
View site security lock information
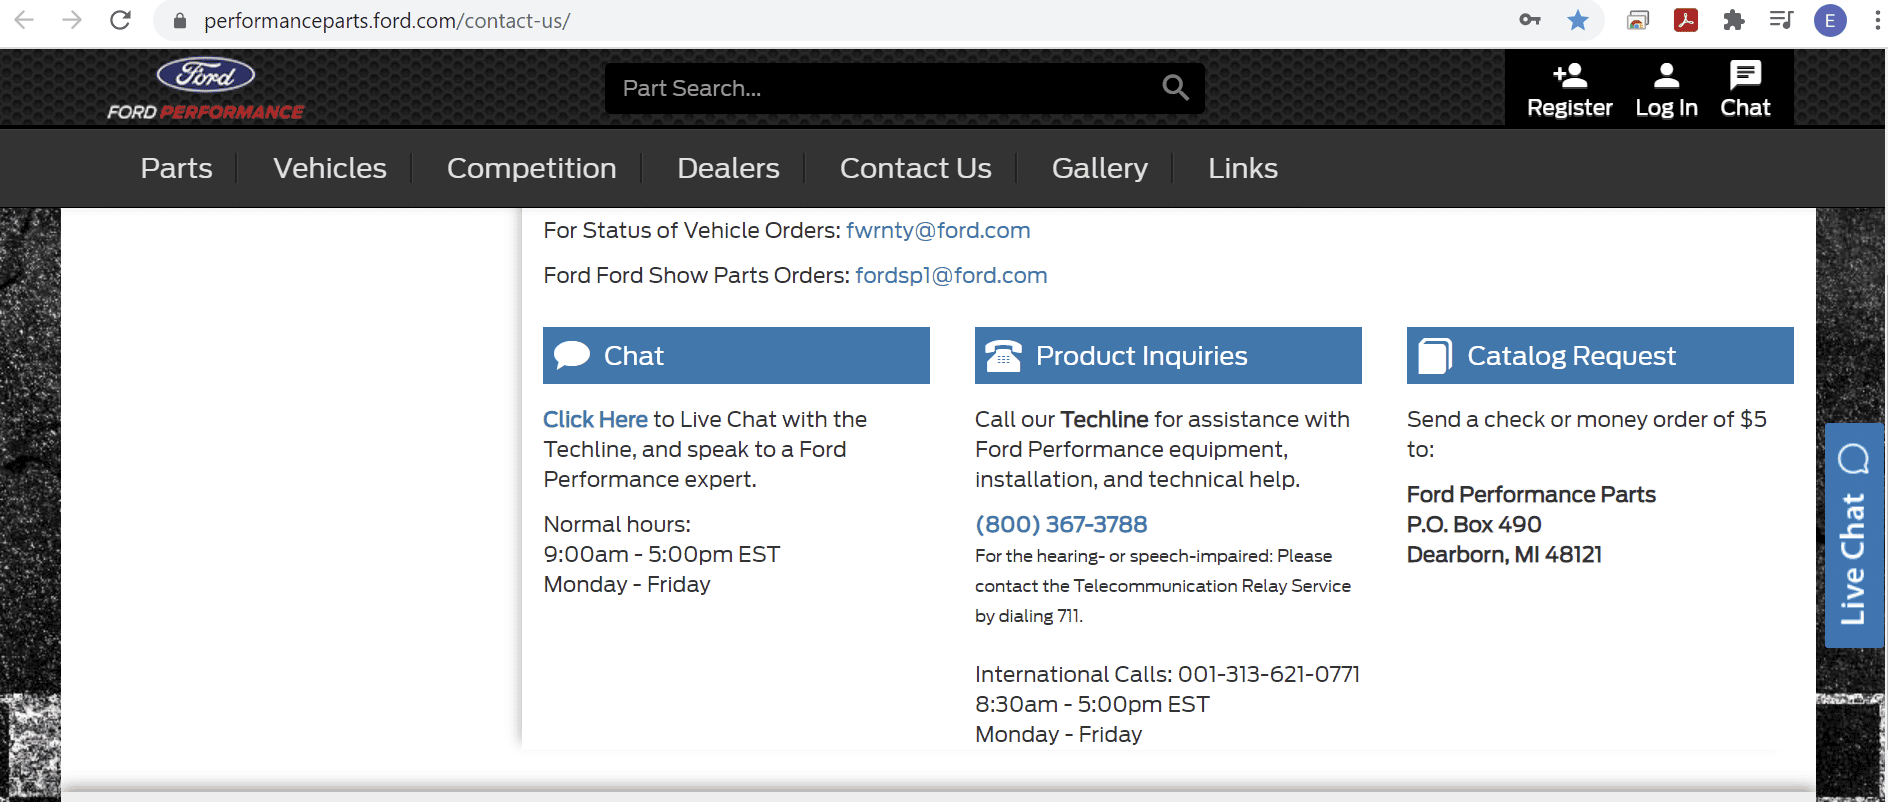tap(180, 21)
